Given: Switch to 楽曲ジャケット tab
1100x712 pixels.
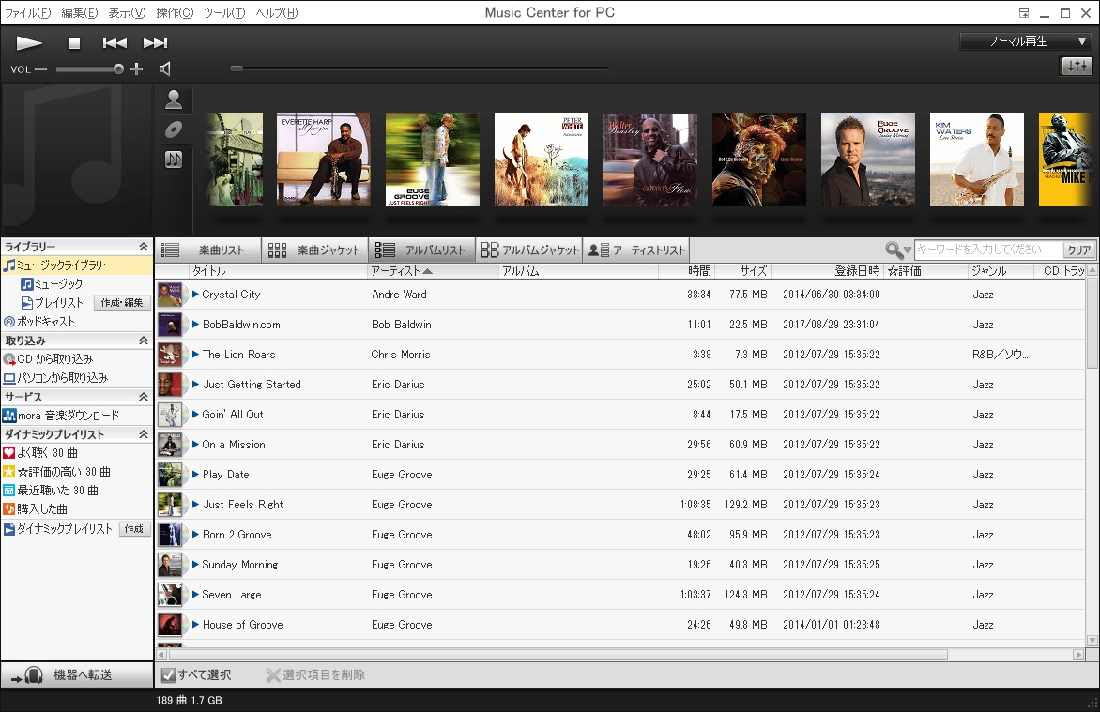Looking at the screenshot, I should click(x=314, y=250).
